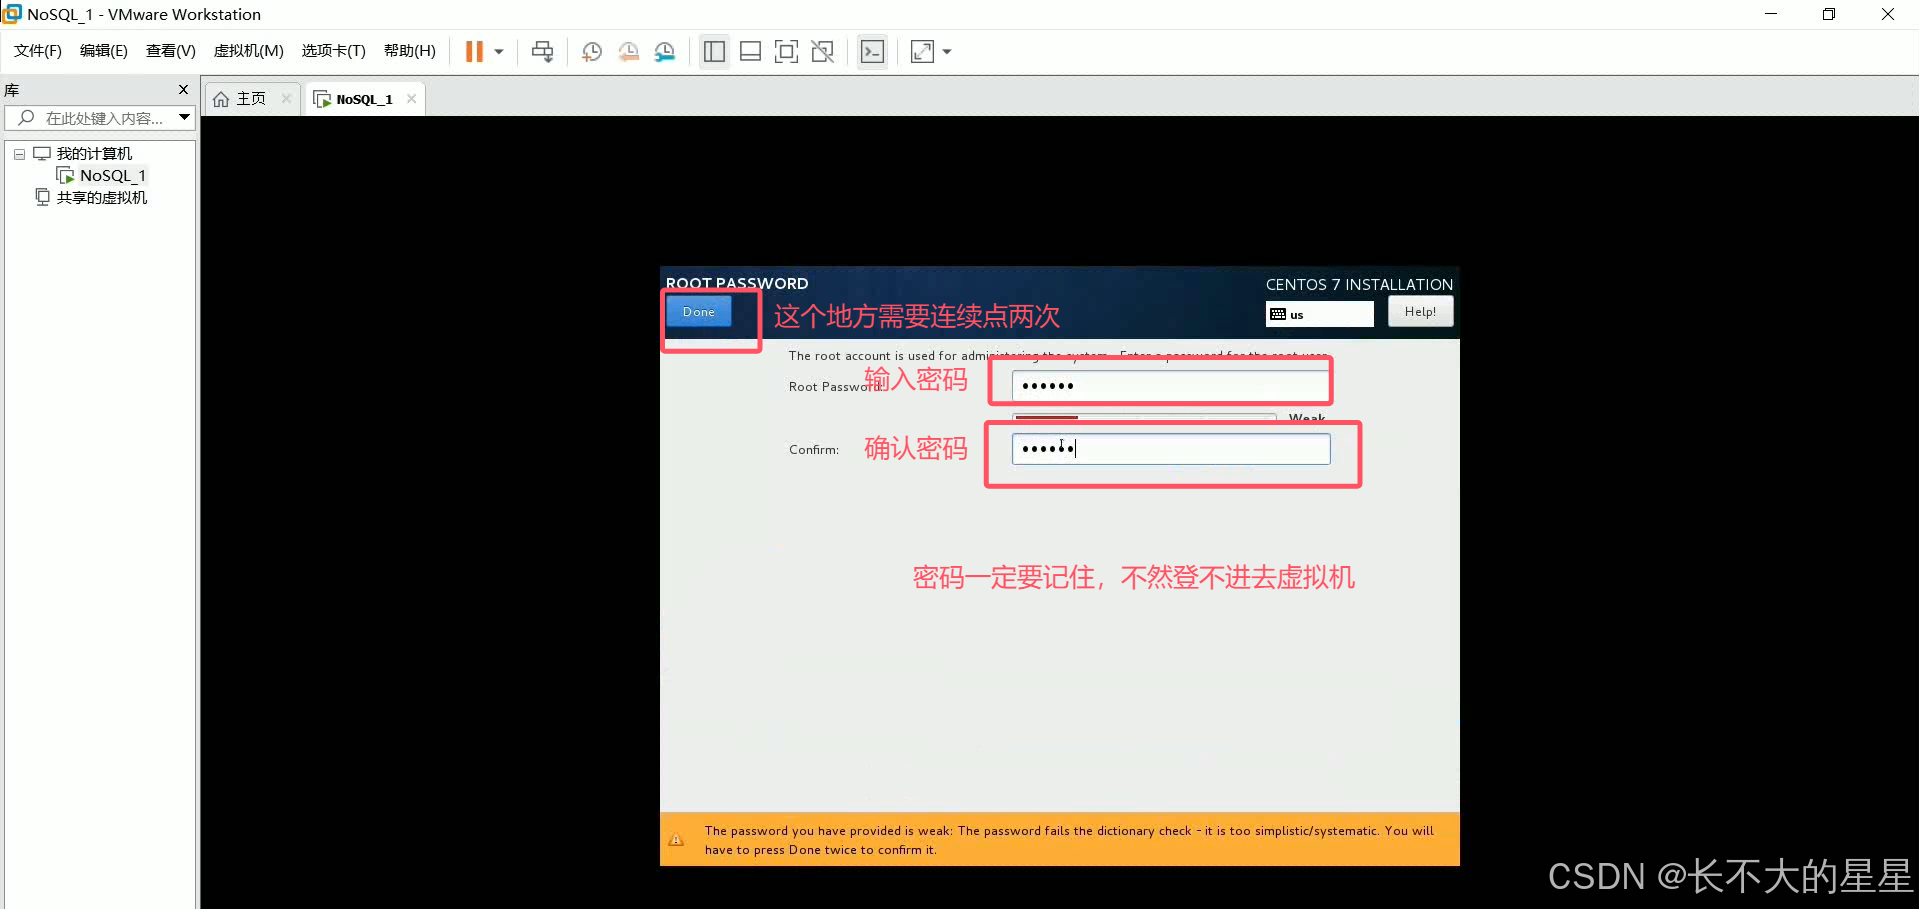Click the pause virtual machine icon
This screenshot has height=909, width=1919.
coord(474,52)
